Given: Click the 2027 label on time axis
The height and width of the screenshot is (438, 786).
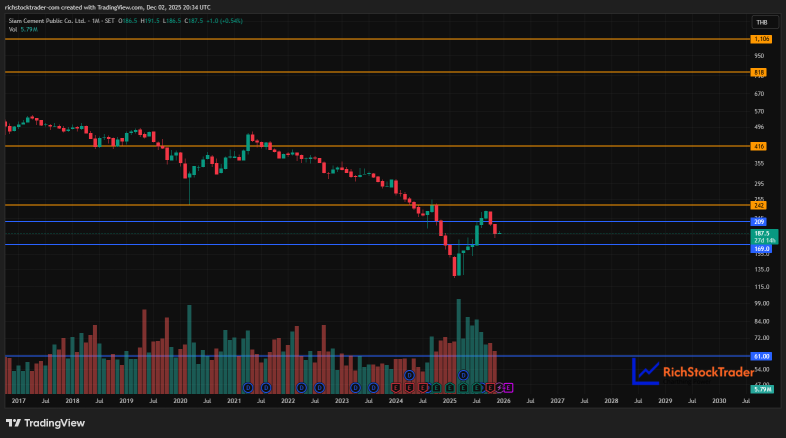Looking at the screenshot, I should [x=557, y=401].
